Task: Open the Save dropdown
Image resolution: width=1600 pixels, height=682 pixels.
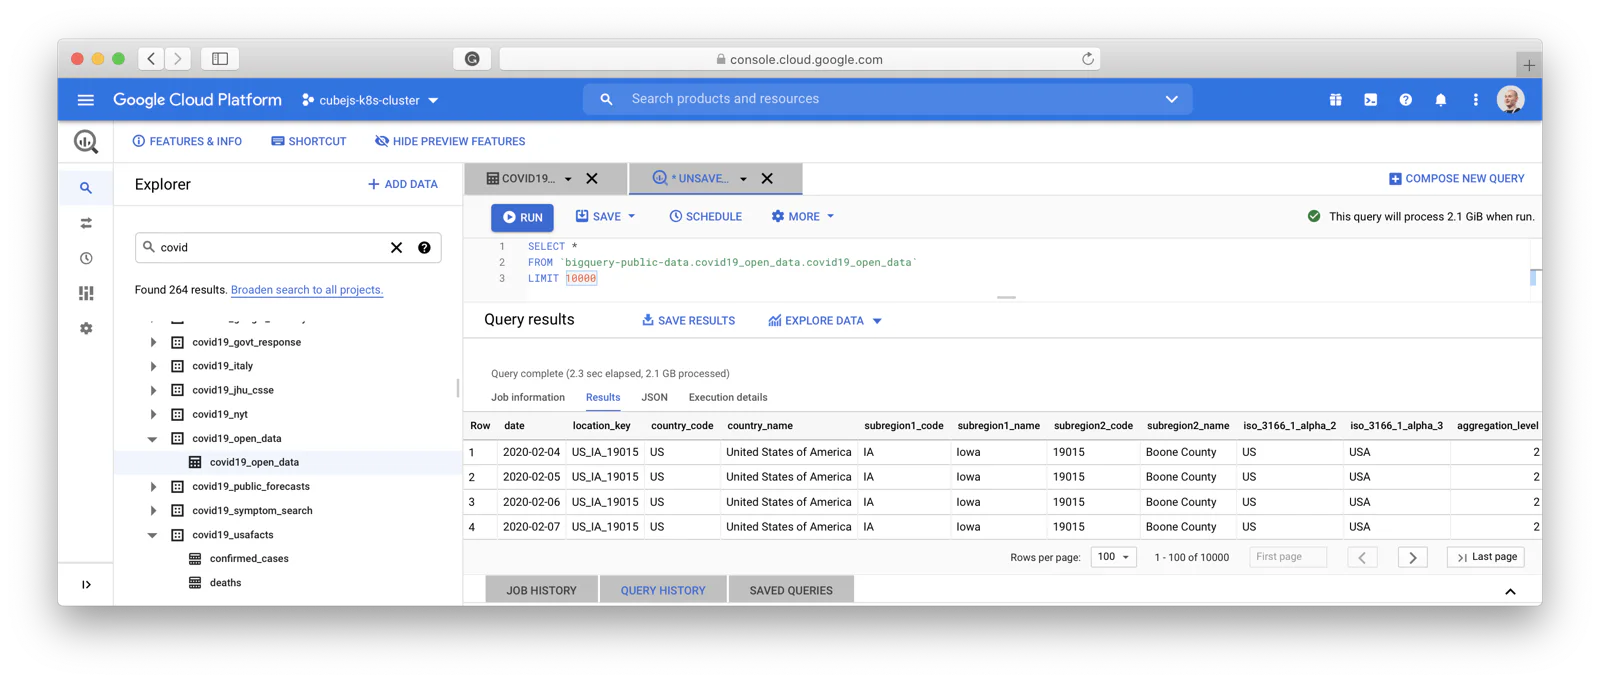Action: tap(605, 217)
